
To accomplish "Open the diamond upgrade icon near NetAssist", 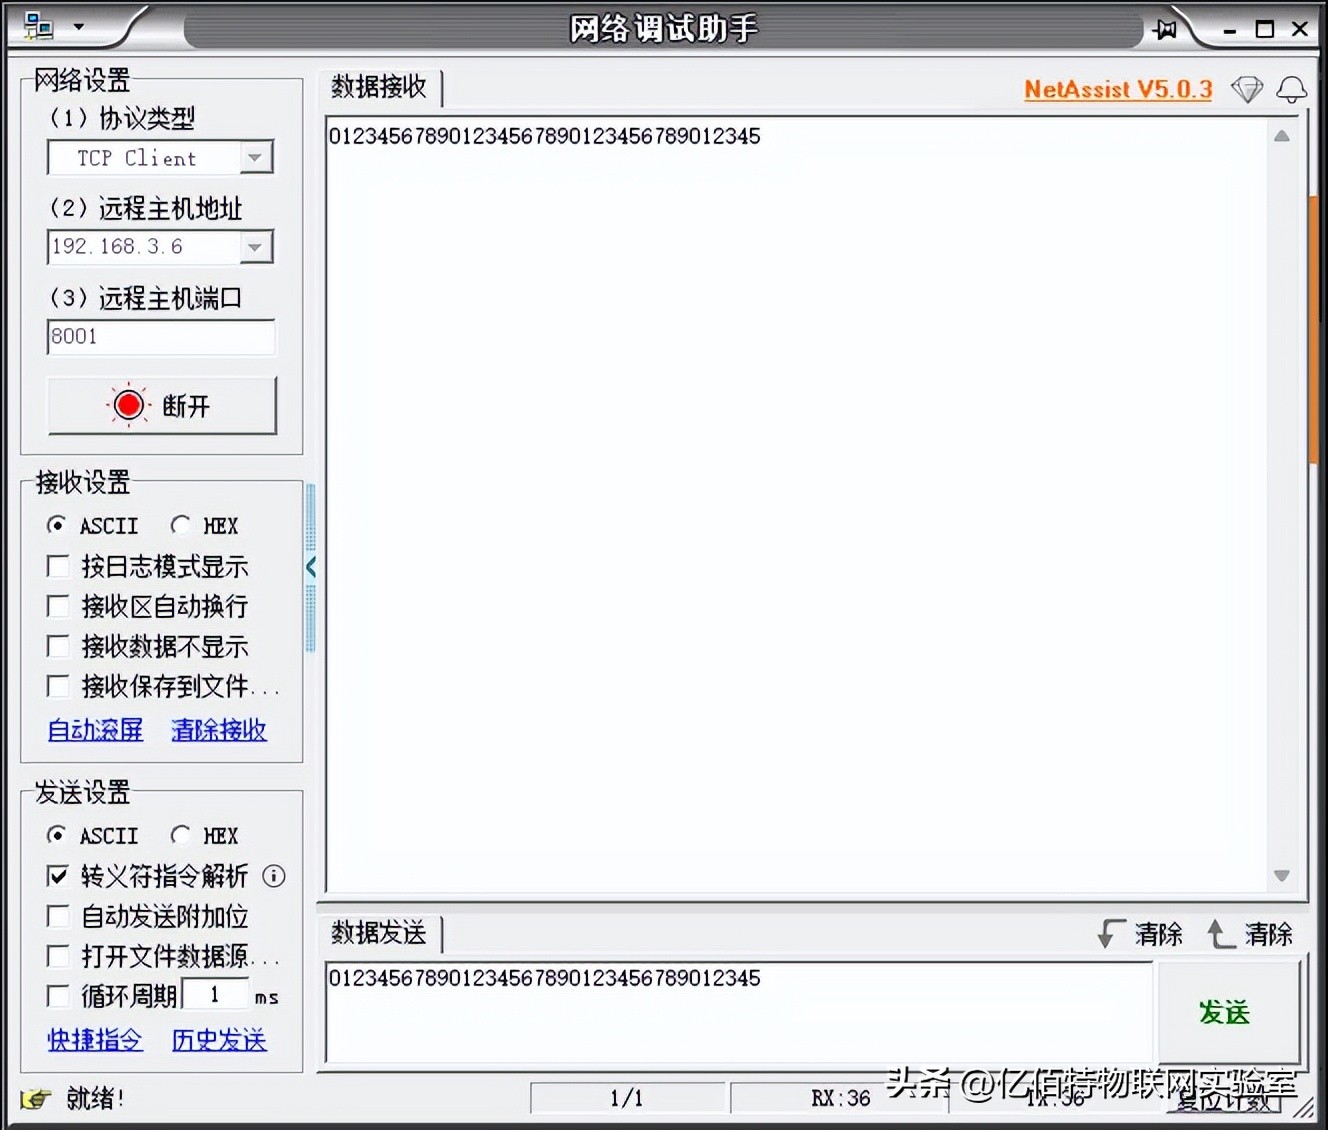I will point(1247,89).
